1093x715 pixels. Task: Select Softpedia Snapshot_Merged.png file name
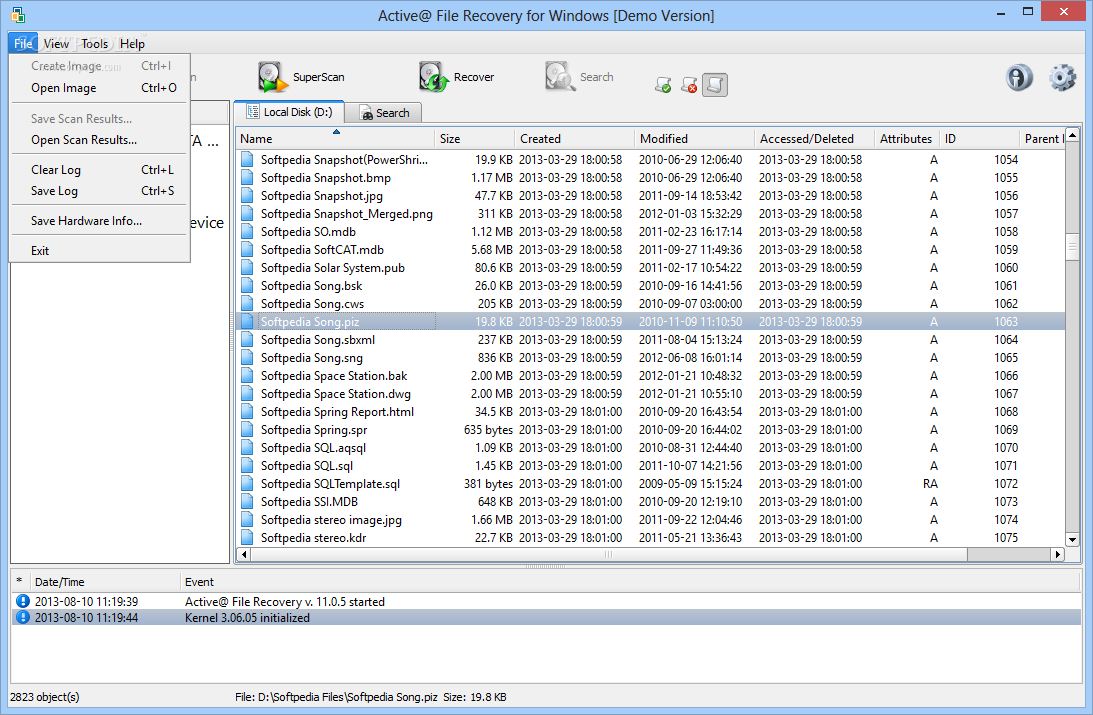[346, 214]
